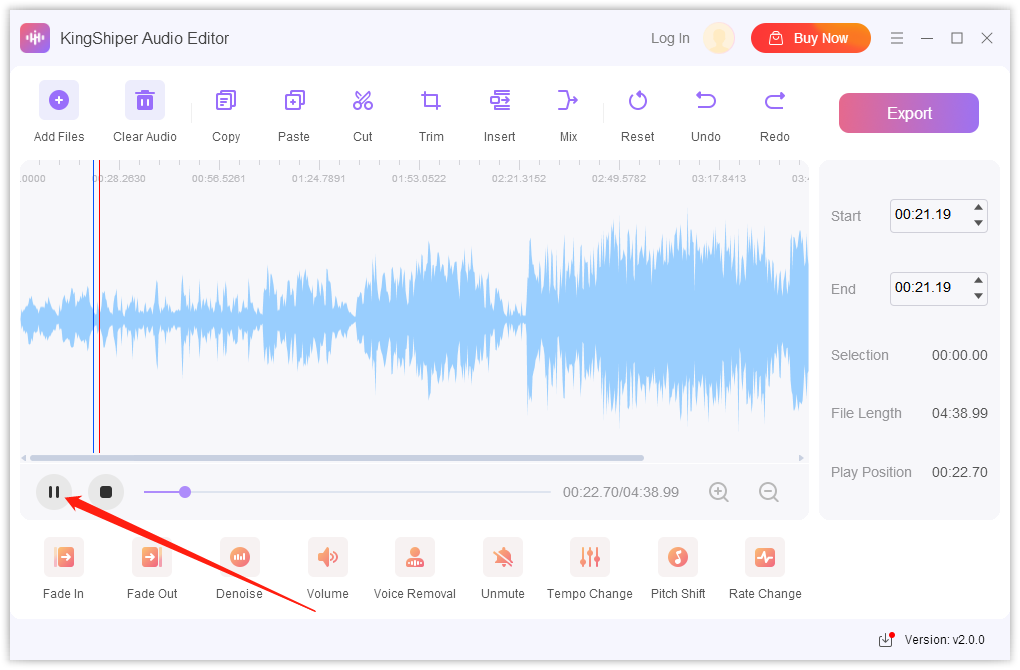
Task: Choose the Cut scissors tool
Action: [362, 101]
